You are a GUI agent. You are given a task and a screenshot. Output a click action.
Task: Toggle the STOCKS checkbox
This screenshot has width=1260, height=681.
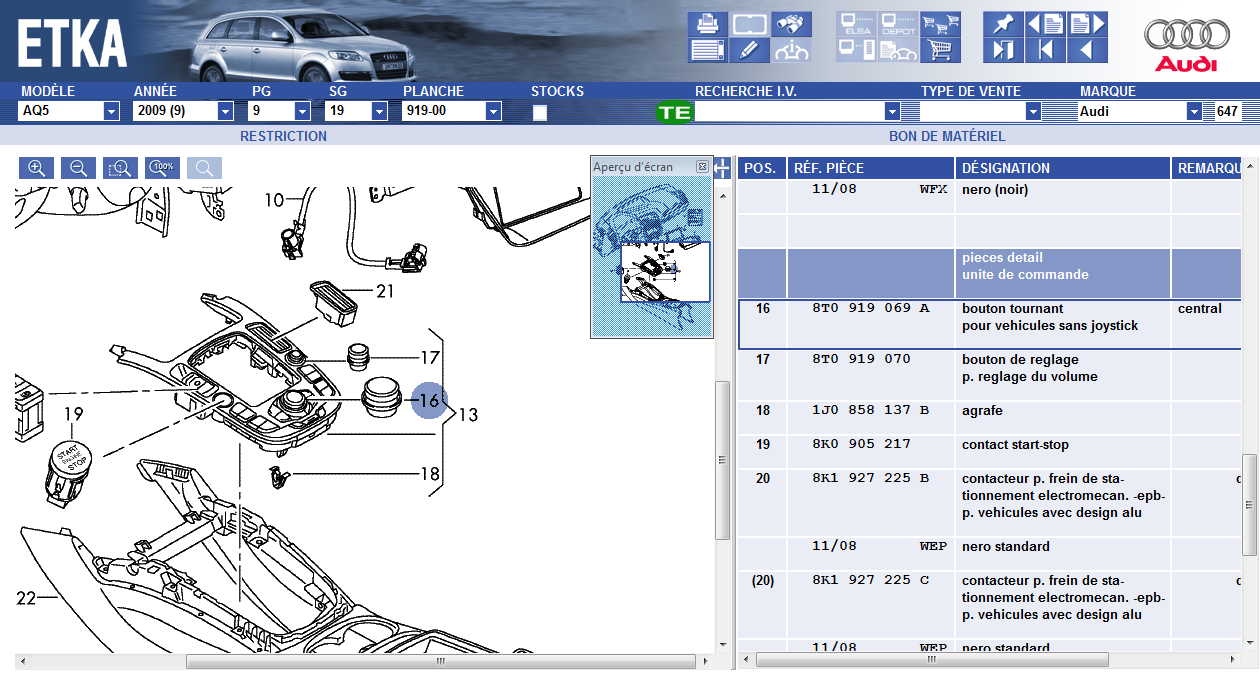click(x=540, y=112)
